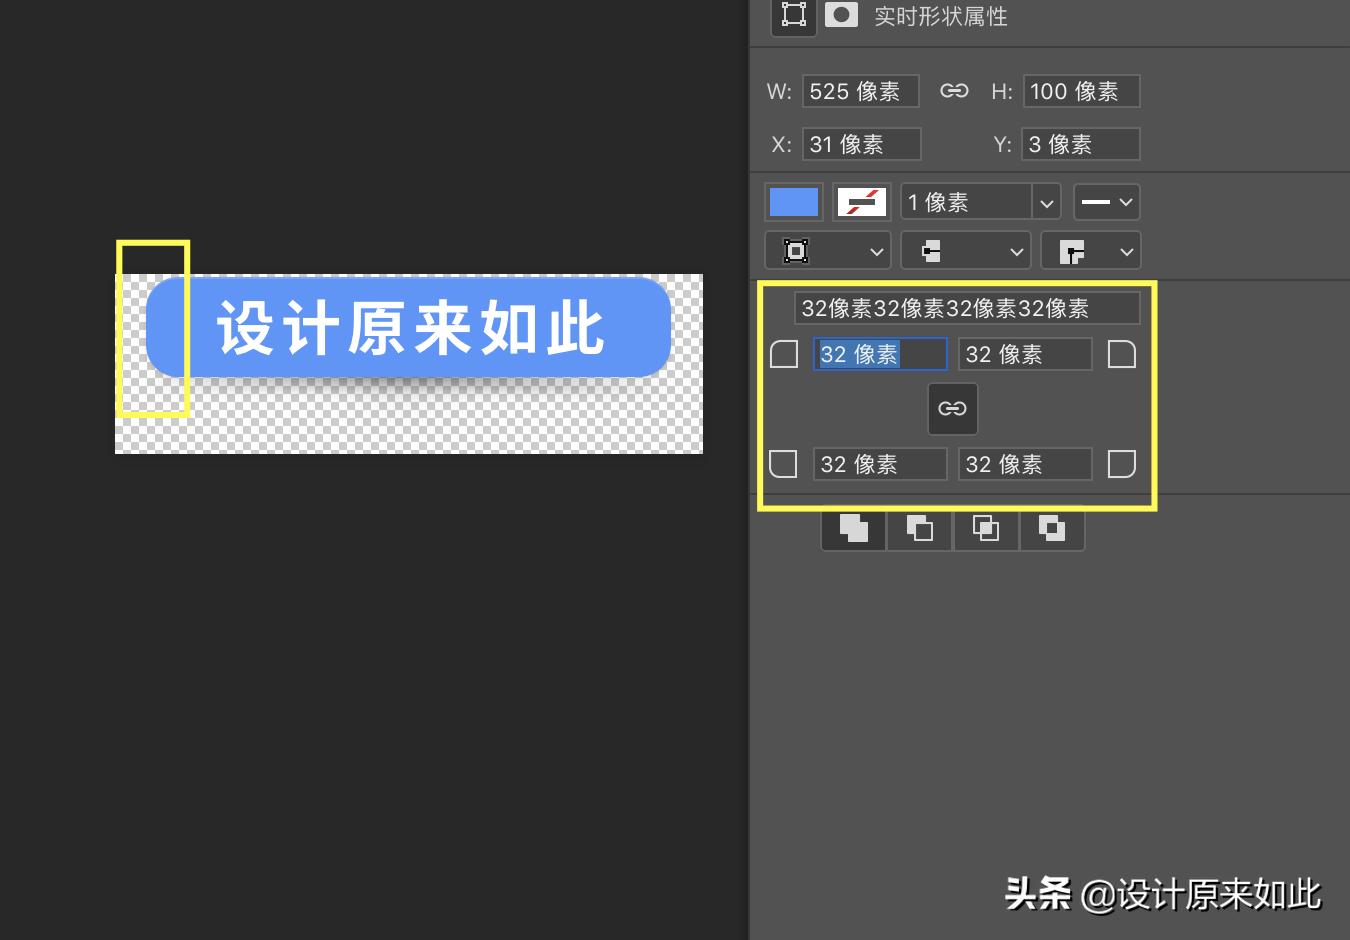Click the masks icon next to shape properties
The height and width of the screenshot is (940, 1350).
click(x=840, y=15)
